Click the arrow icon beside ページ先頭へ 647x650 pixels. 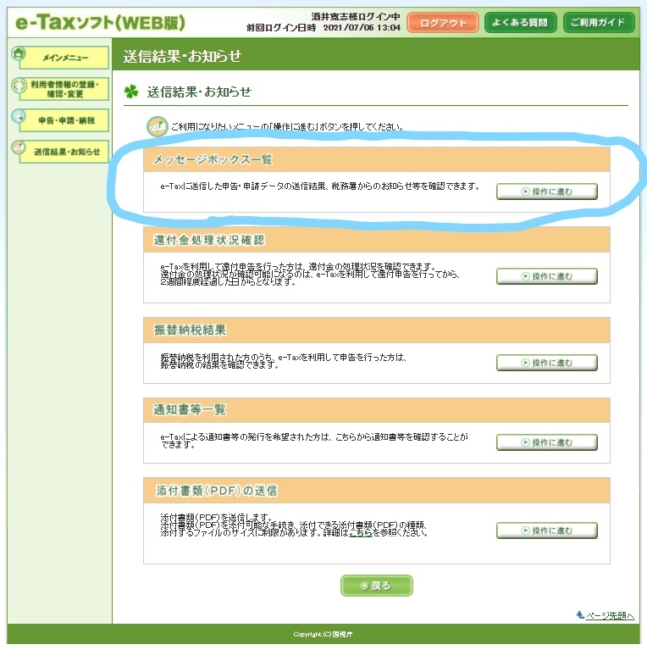580,615
